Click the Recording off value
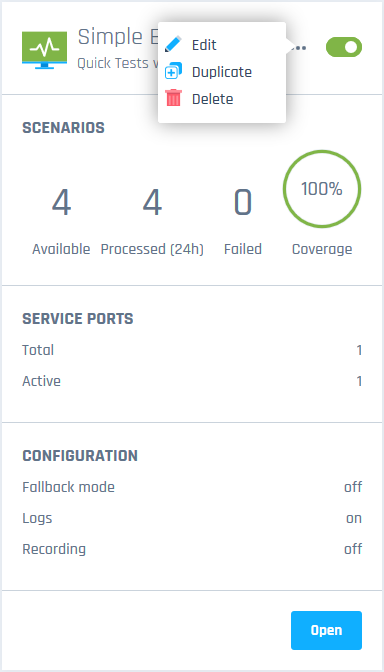The height and width of the screenshot is (672, 384). (x=353, y=549)
